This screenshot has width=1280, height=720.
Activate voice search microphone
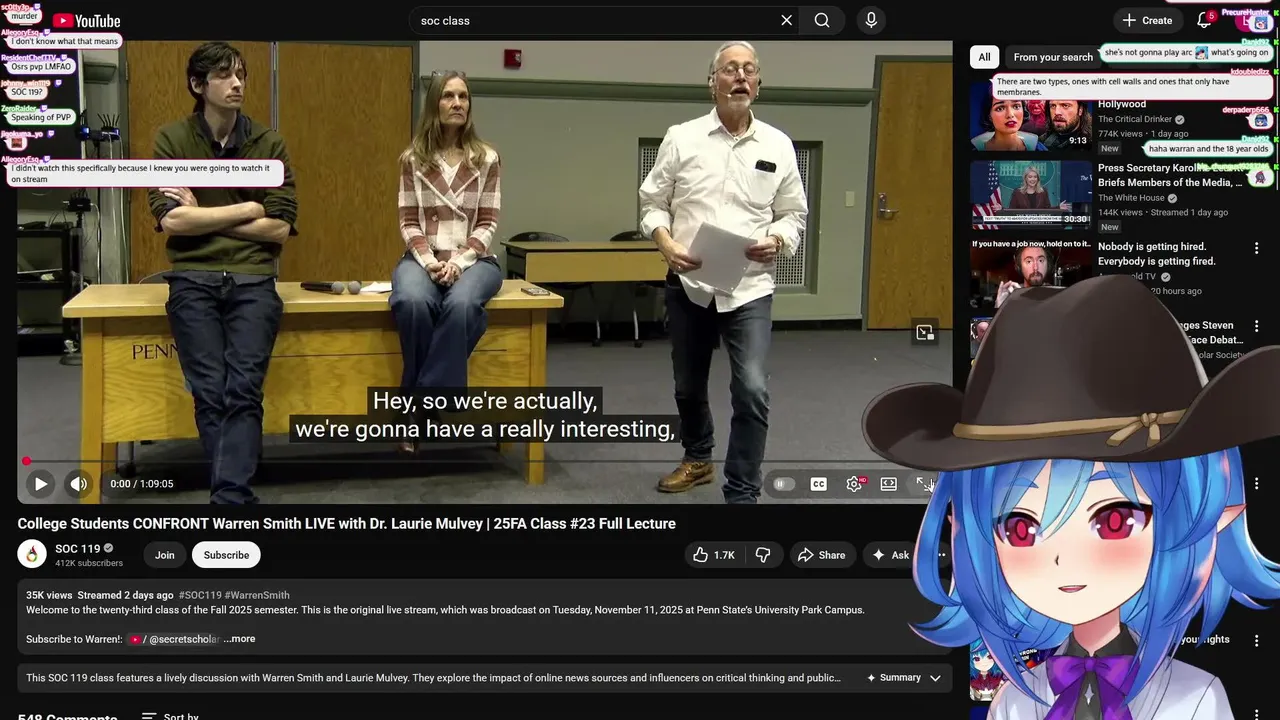pos(871,20)
